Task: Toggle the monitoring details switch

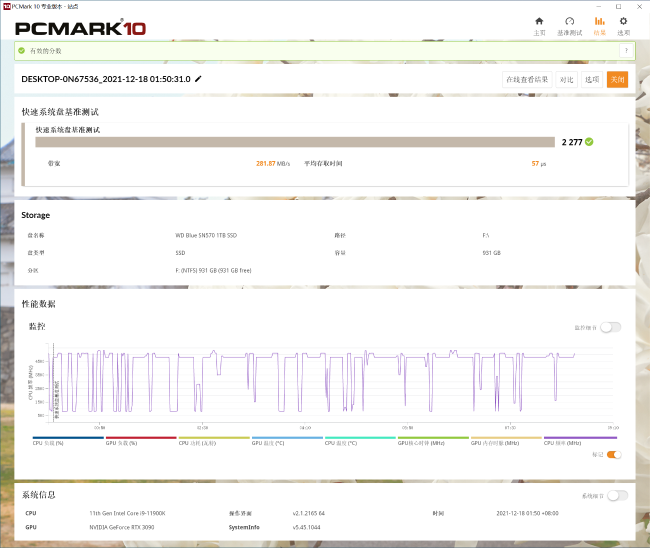Action: 611,327
